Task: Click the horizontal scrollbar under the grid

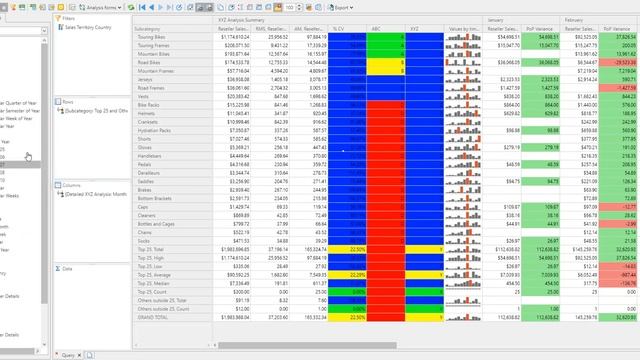Action: pos(307,345)
